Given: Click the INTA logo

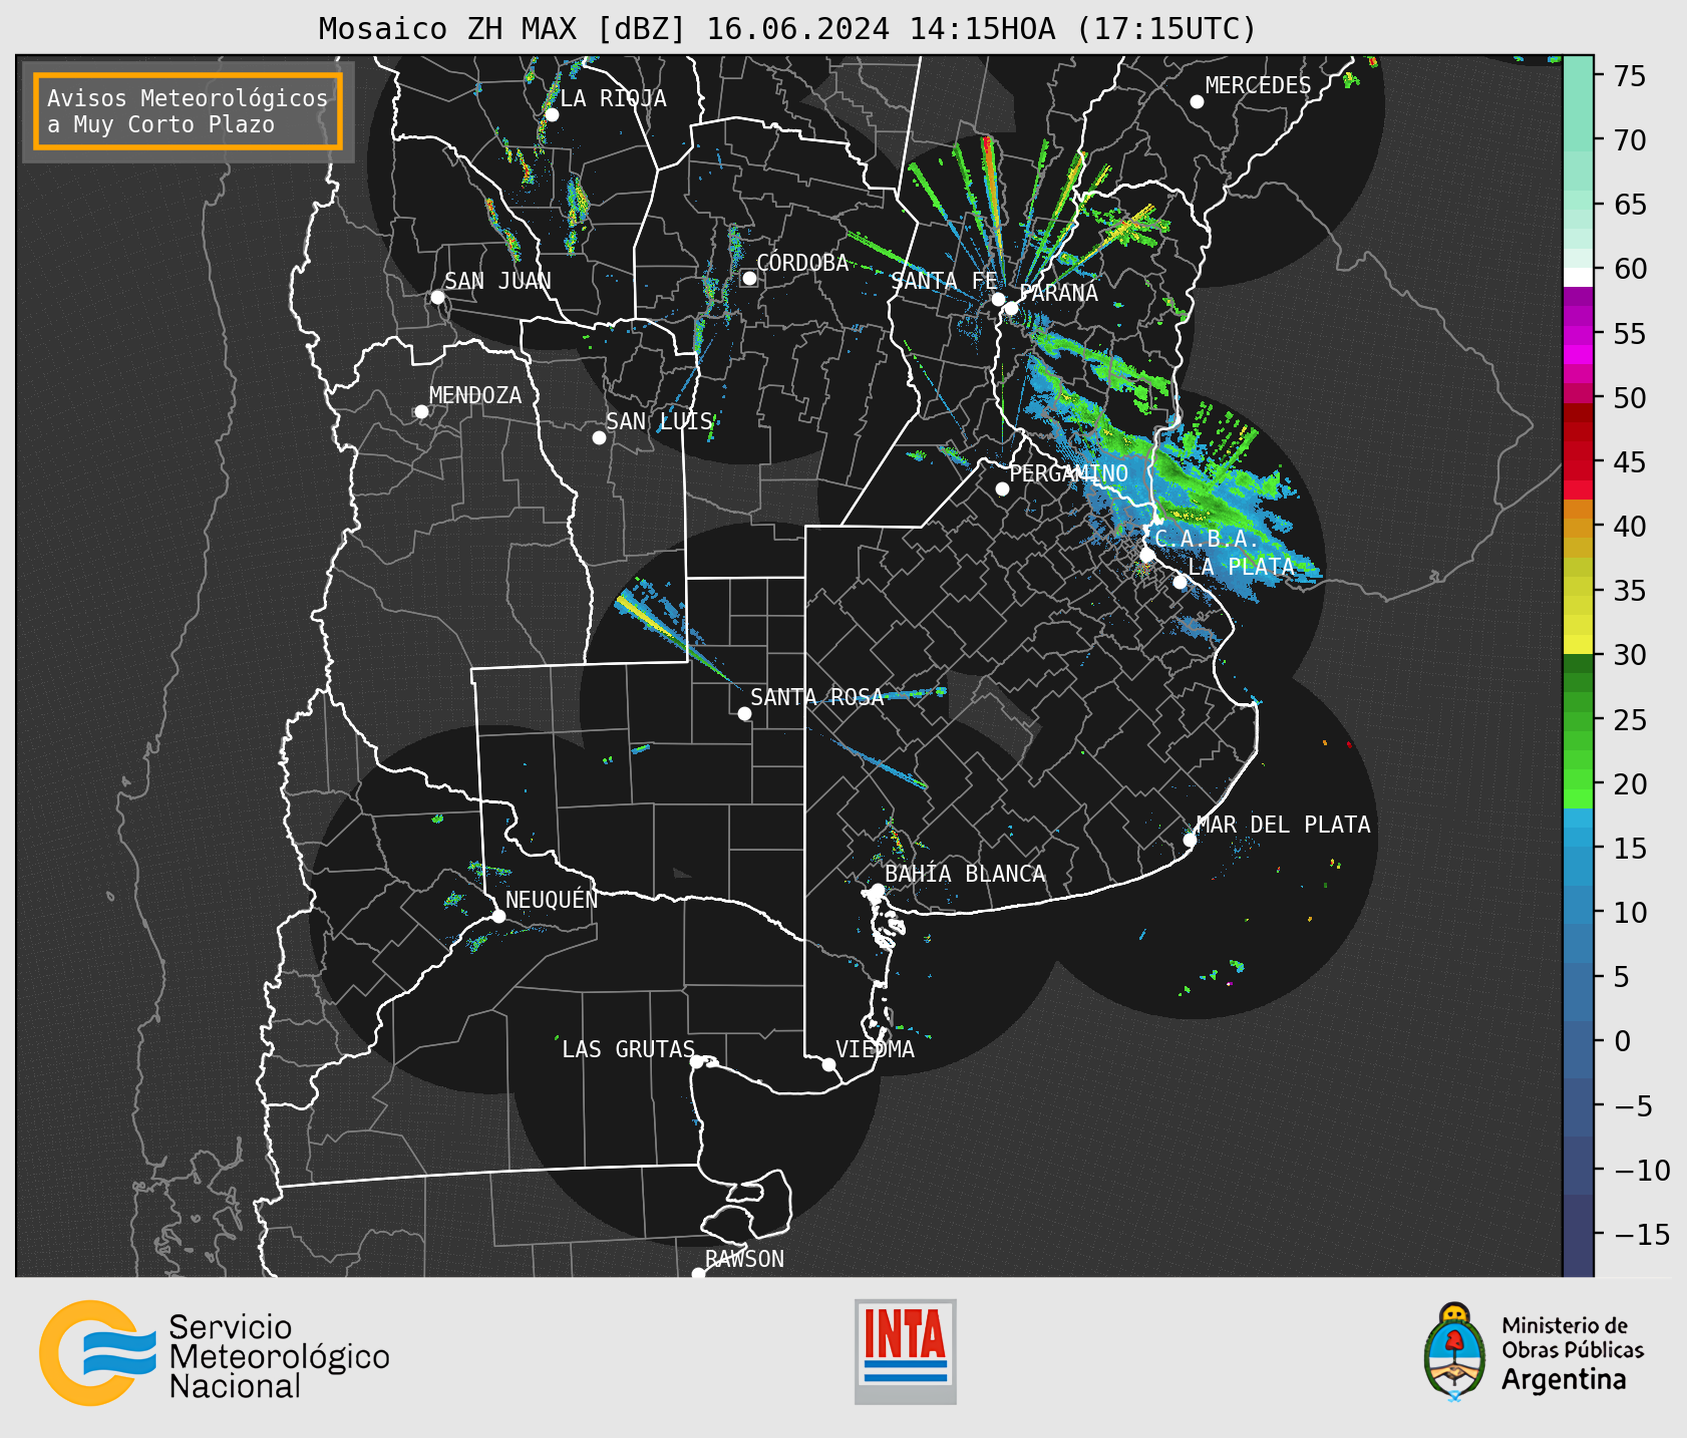Looking at the screenshot, I should pos(905,1351).
